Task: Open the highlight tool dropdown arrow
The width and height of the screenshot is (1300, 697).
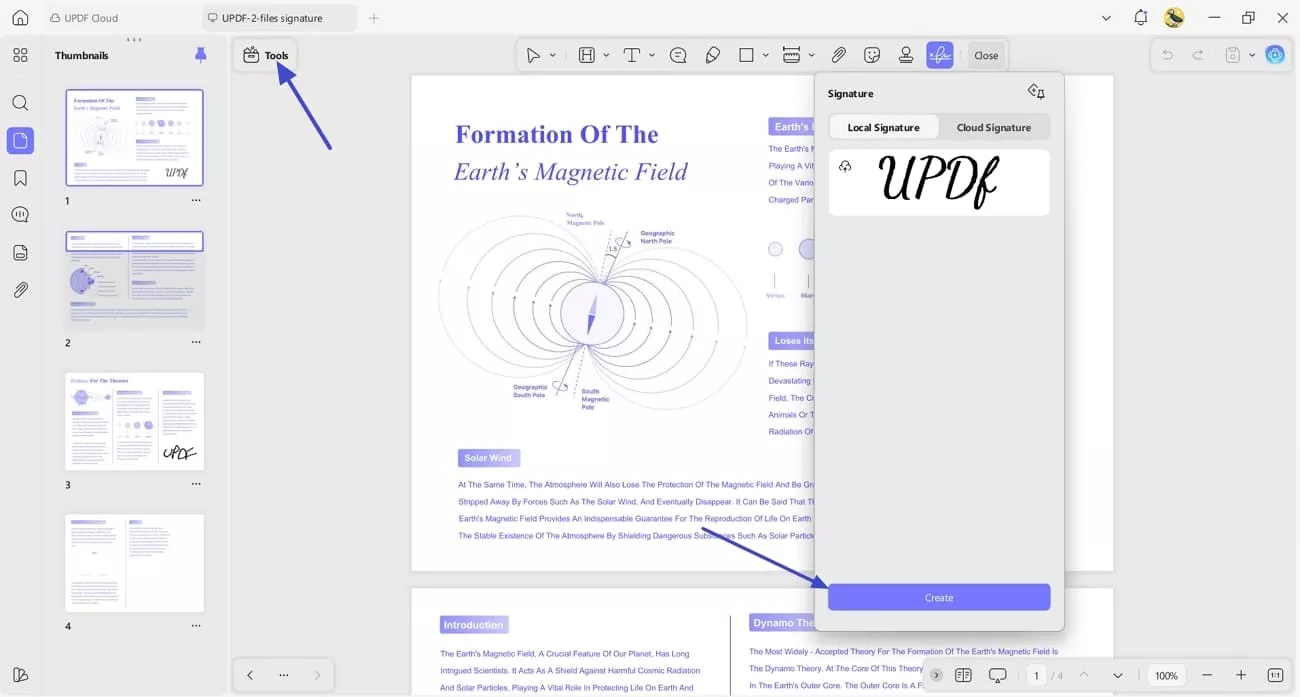Action: click(606, 55)
